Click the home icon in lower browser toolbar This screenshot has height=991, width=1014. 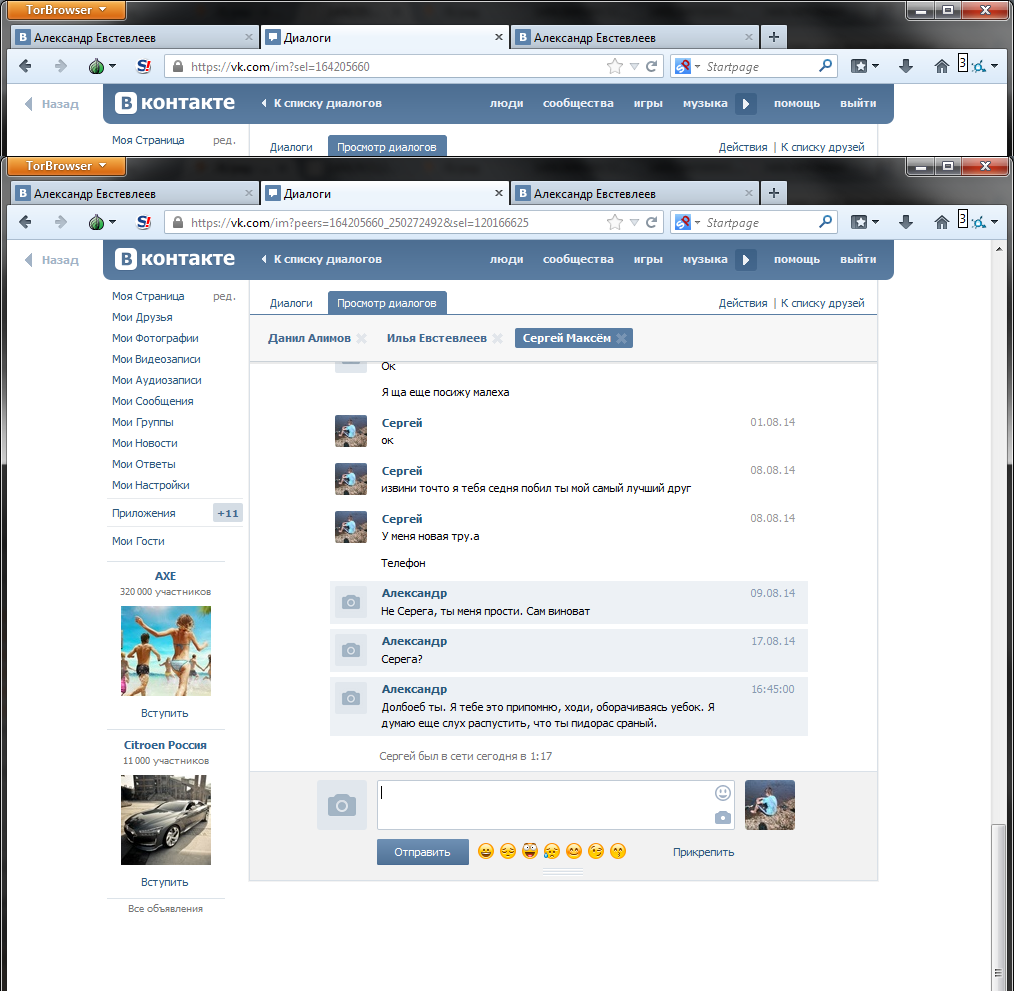tap(942, 223)
